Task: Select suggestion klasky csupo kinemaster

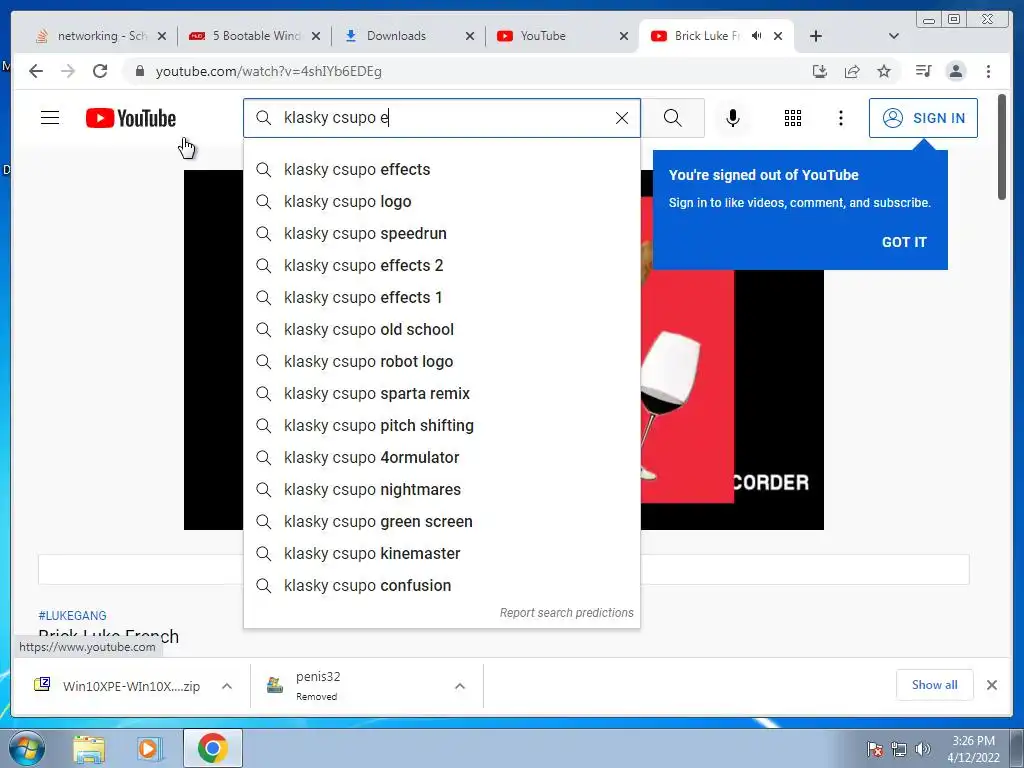Action: (x=441, y=554)
